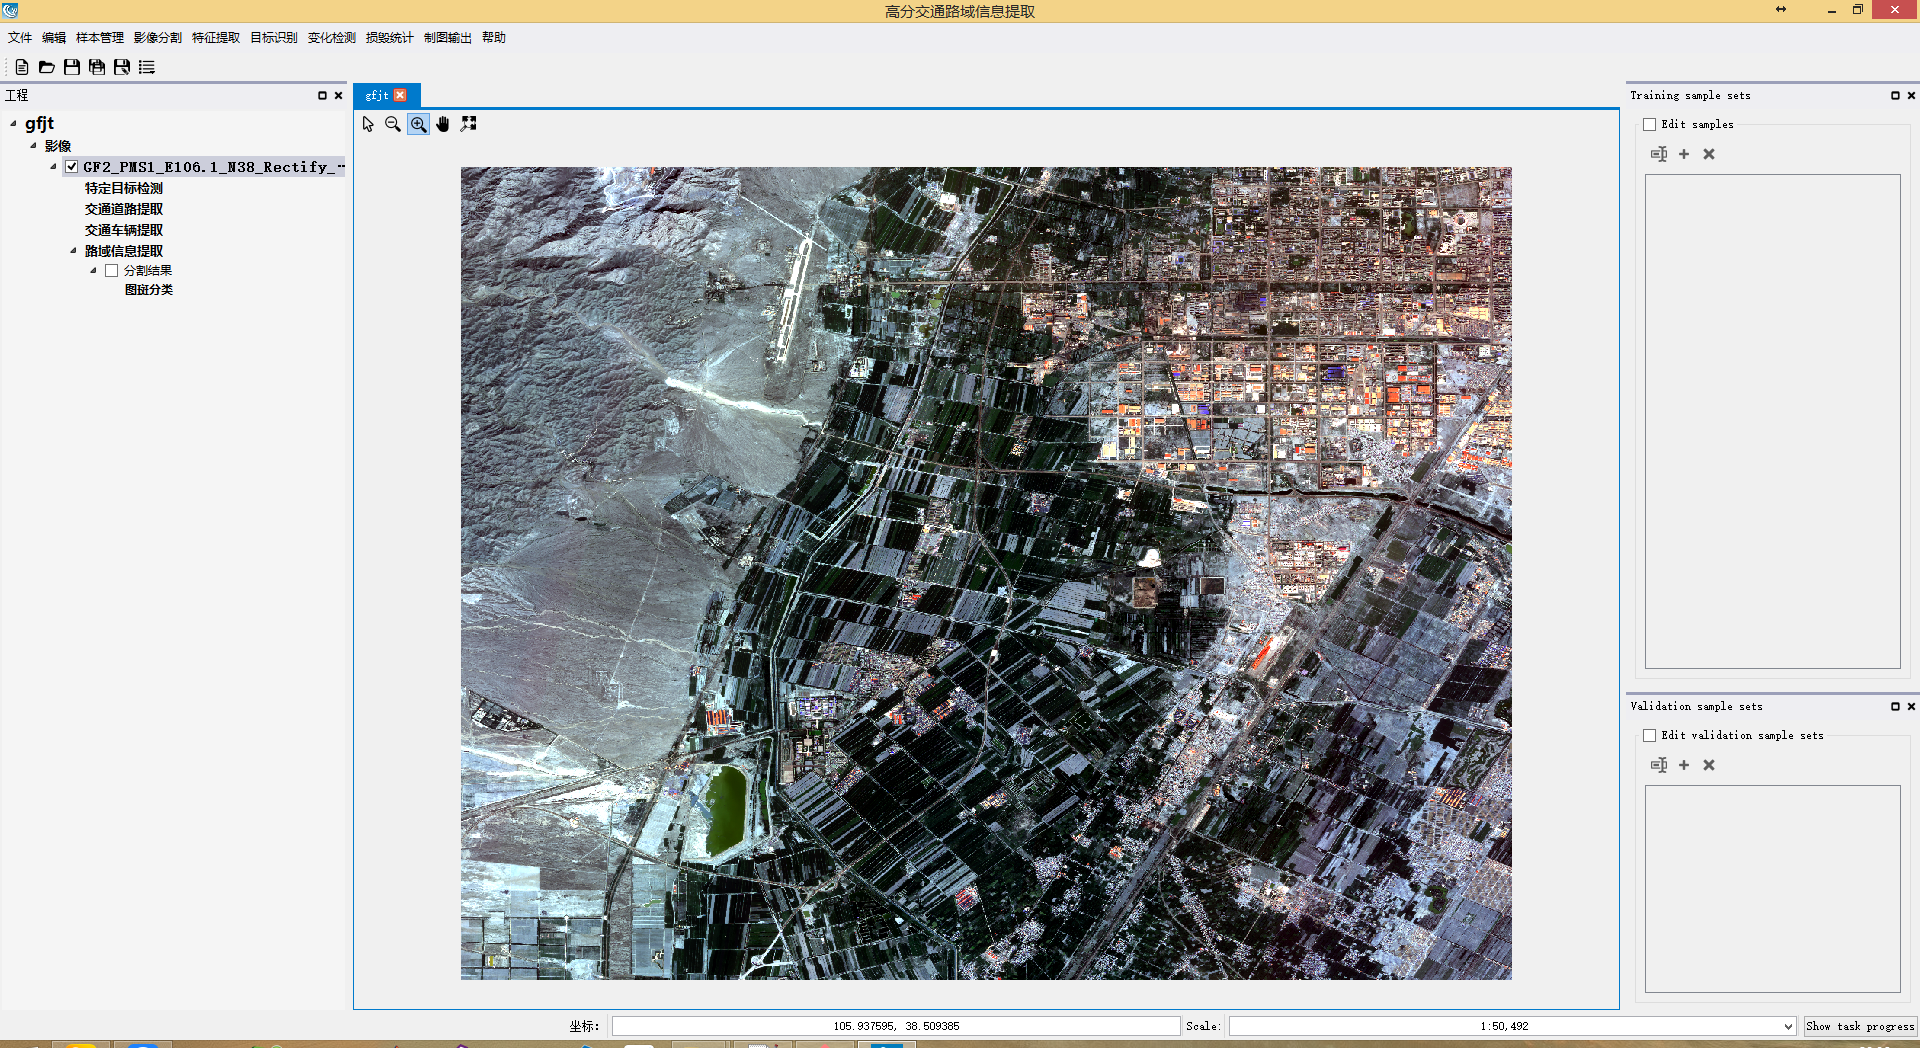The image size is (1920, 1048).
Task: Collapse the 影像 tree node
Action: [33, 146]
